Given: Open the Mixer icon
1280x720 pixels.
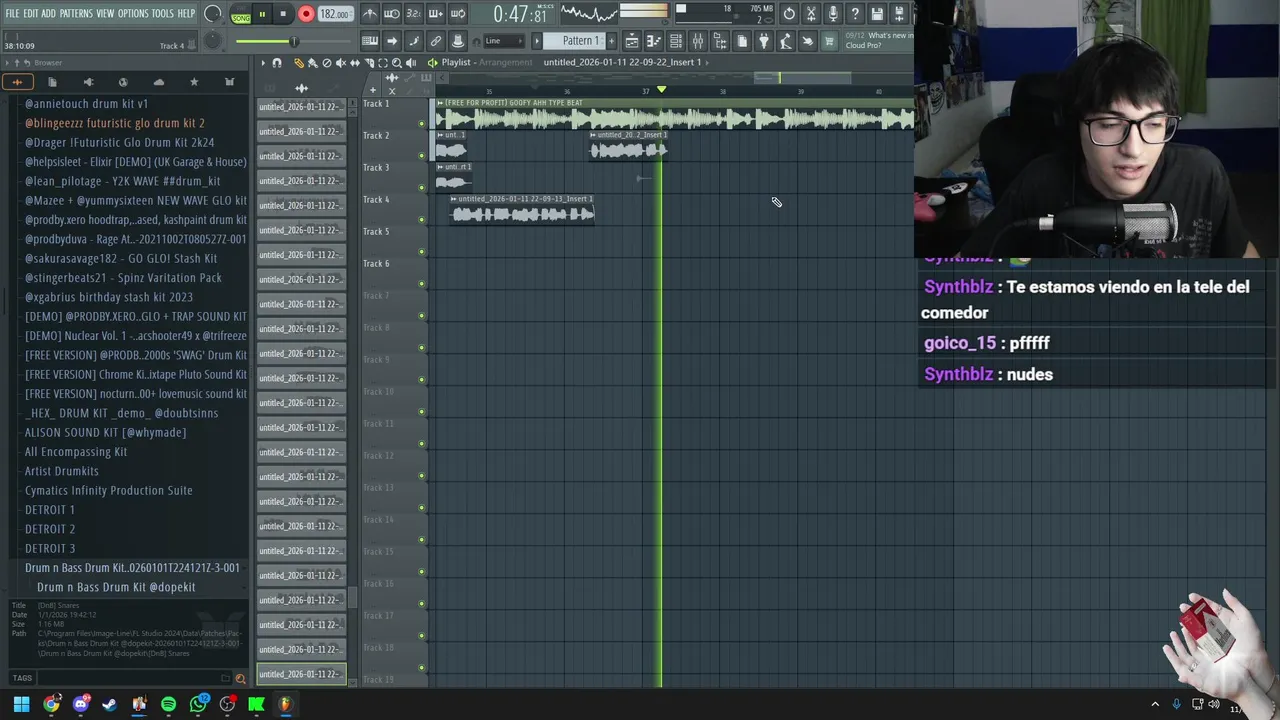Looking at the screenshot, I should point(698,41).
